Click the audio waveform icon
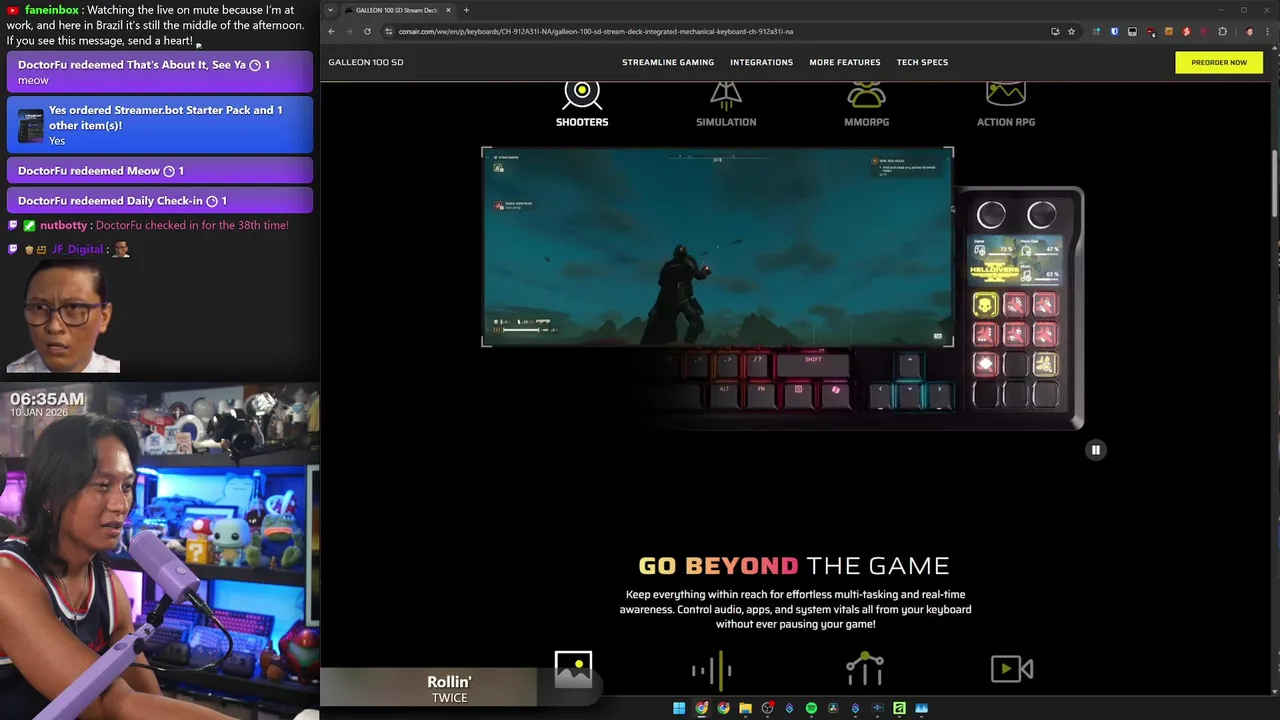Image resolution: width=1280 pixels, height=720 pixels. pyautogui.click(x=712, y=670)
